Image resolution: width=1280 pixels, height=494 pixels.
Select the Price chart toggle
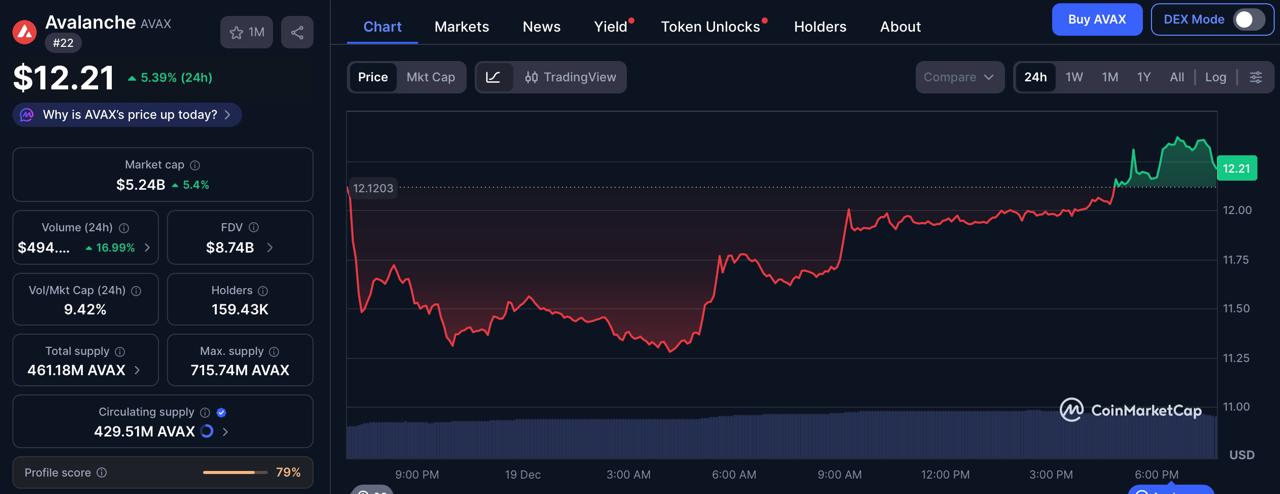[x=373, y=77]
